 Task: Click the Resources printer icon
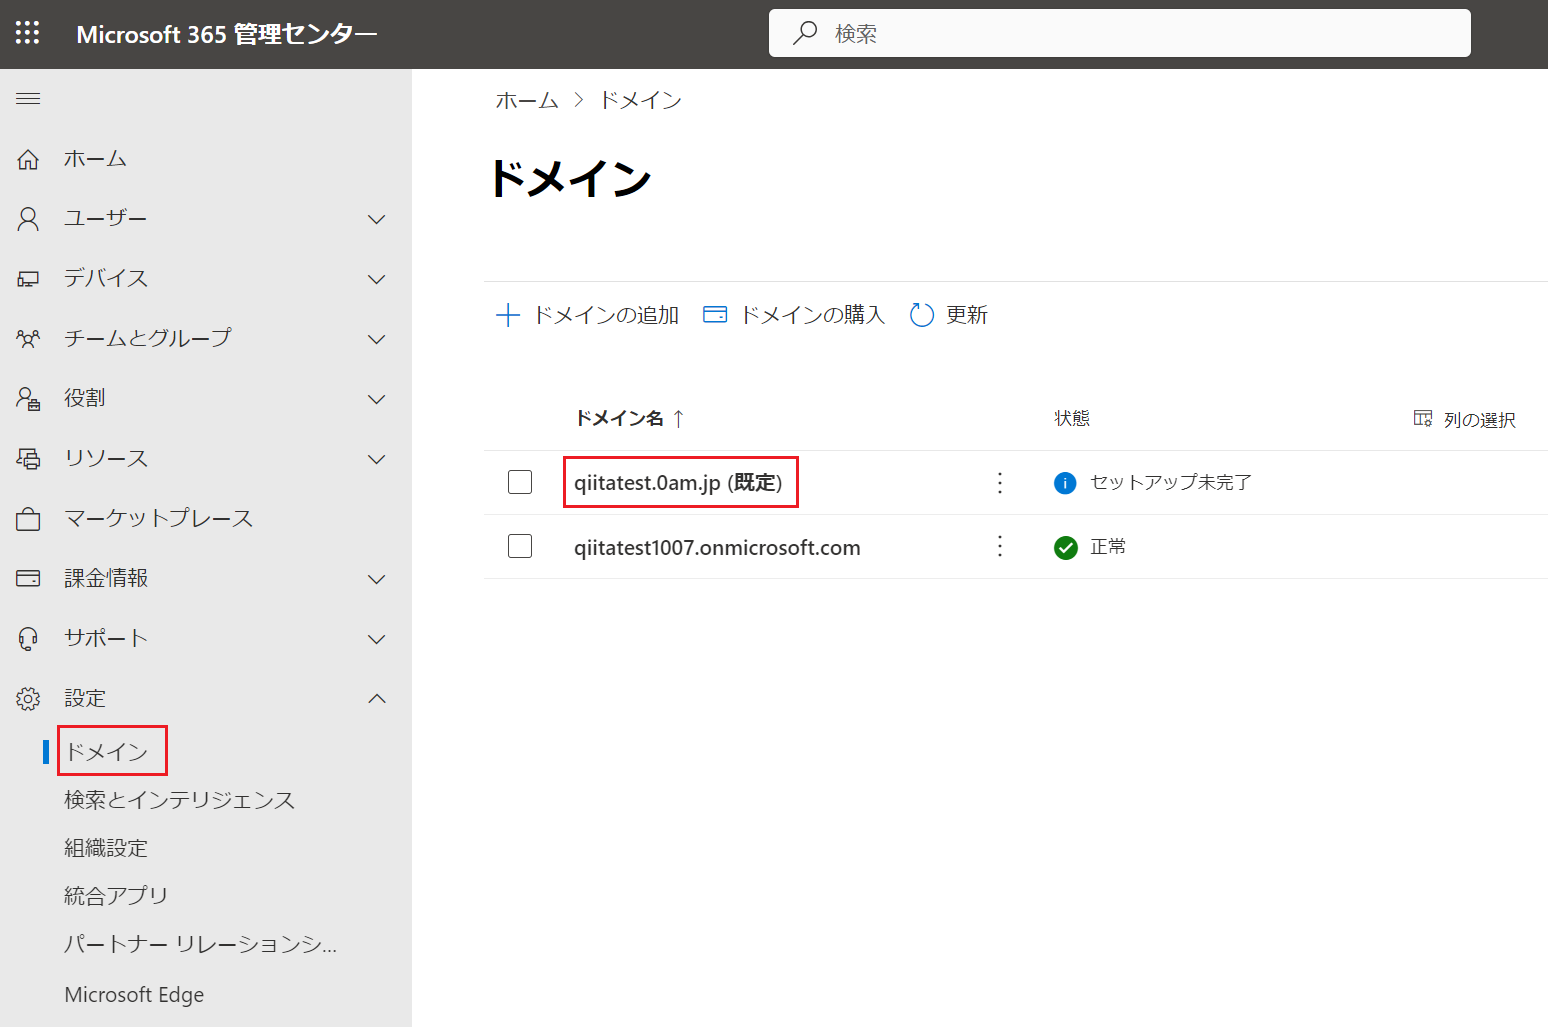click(28, 459)
